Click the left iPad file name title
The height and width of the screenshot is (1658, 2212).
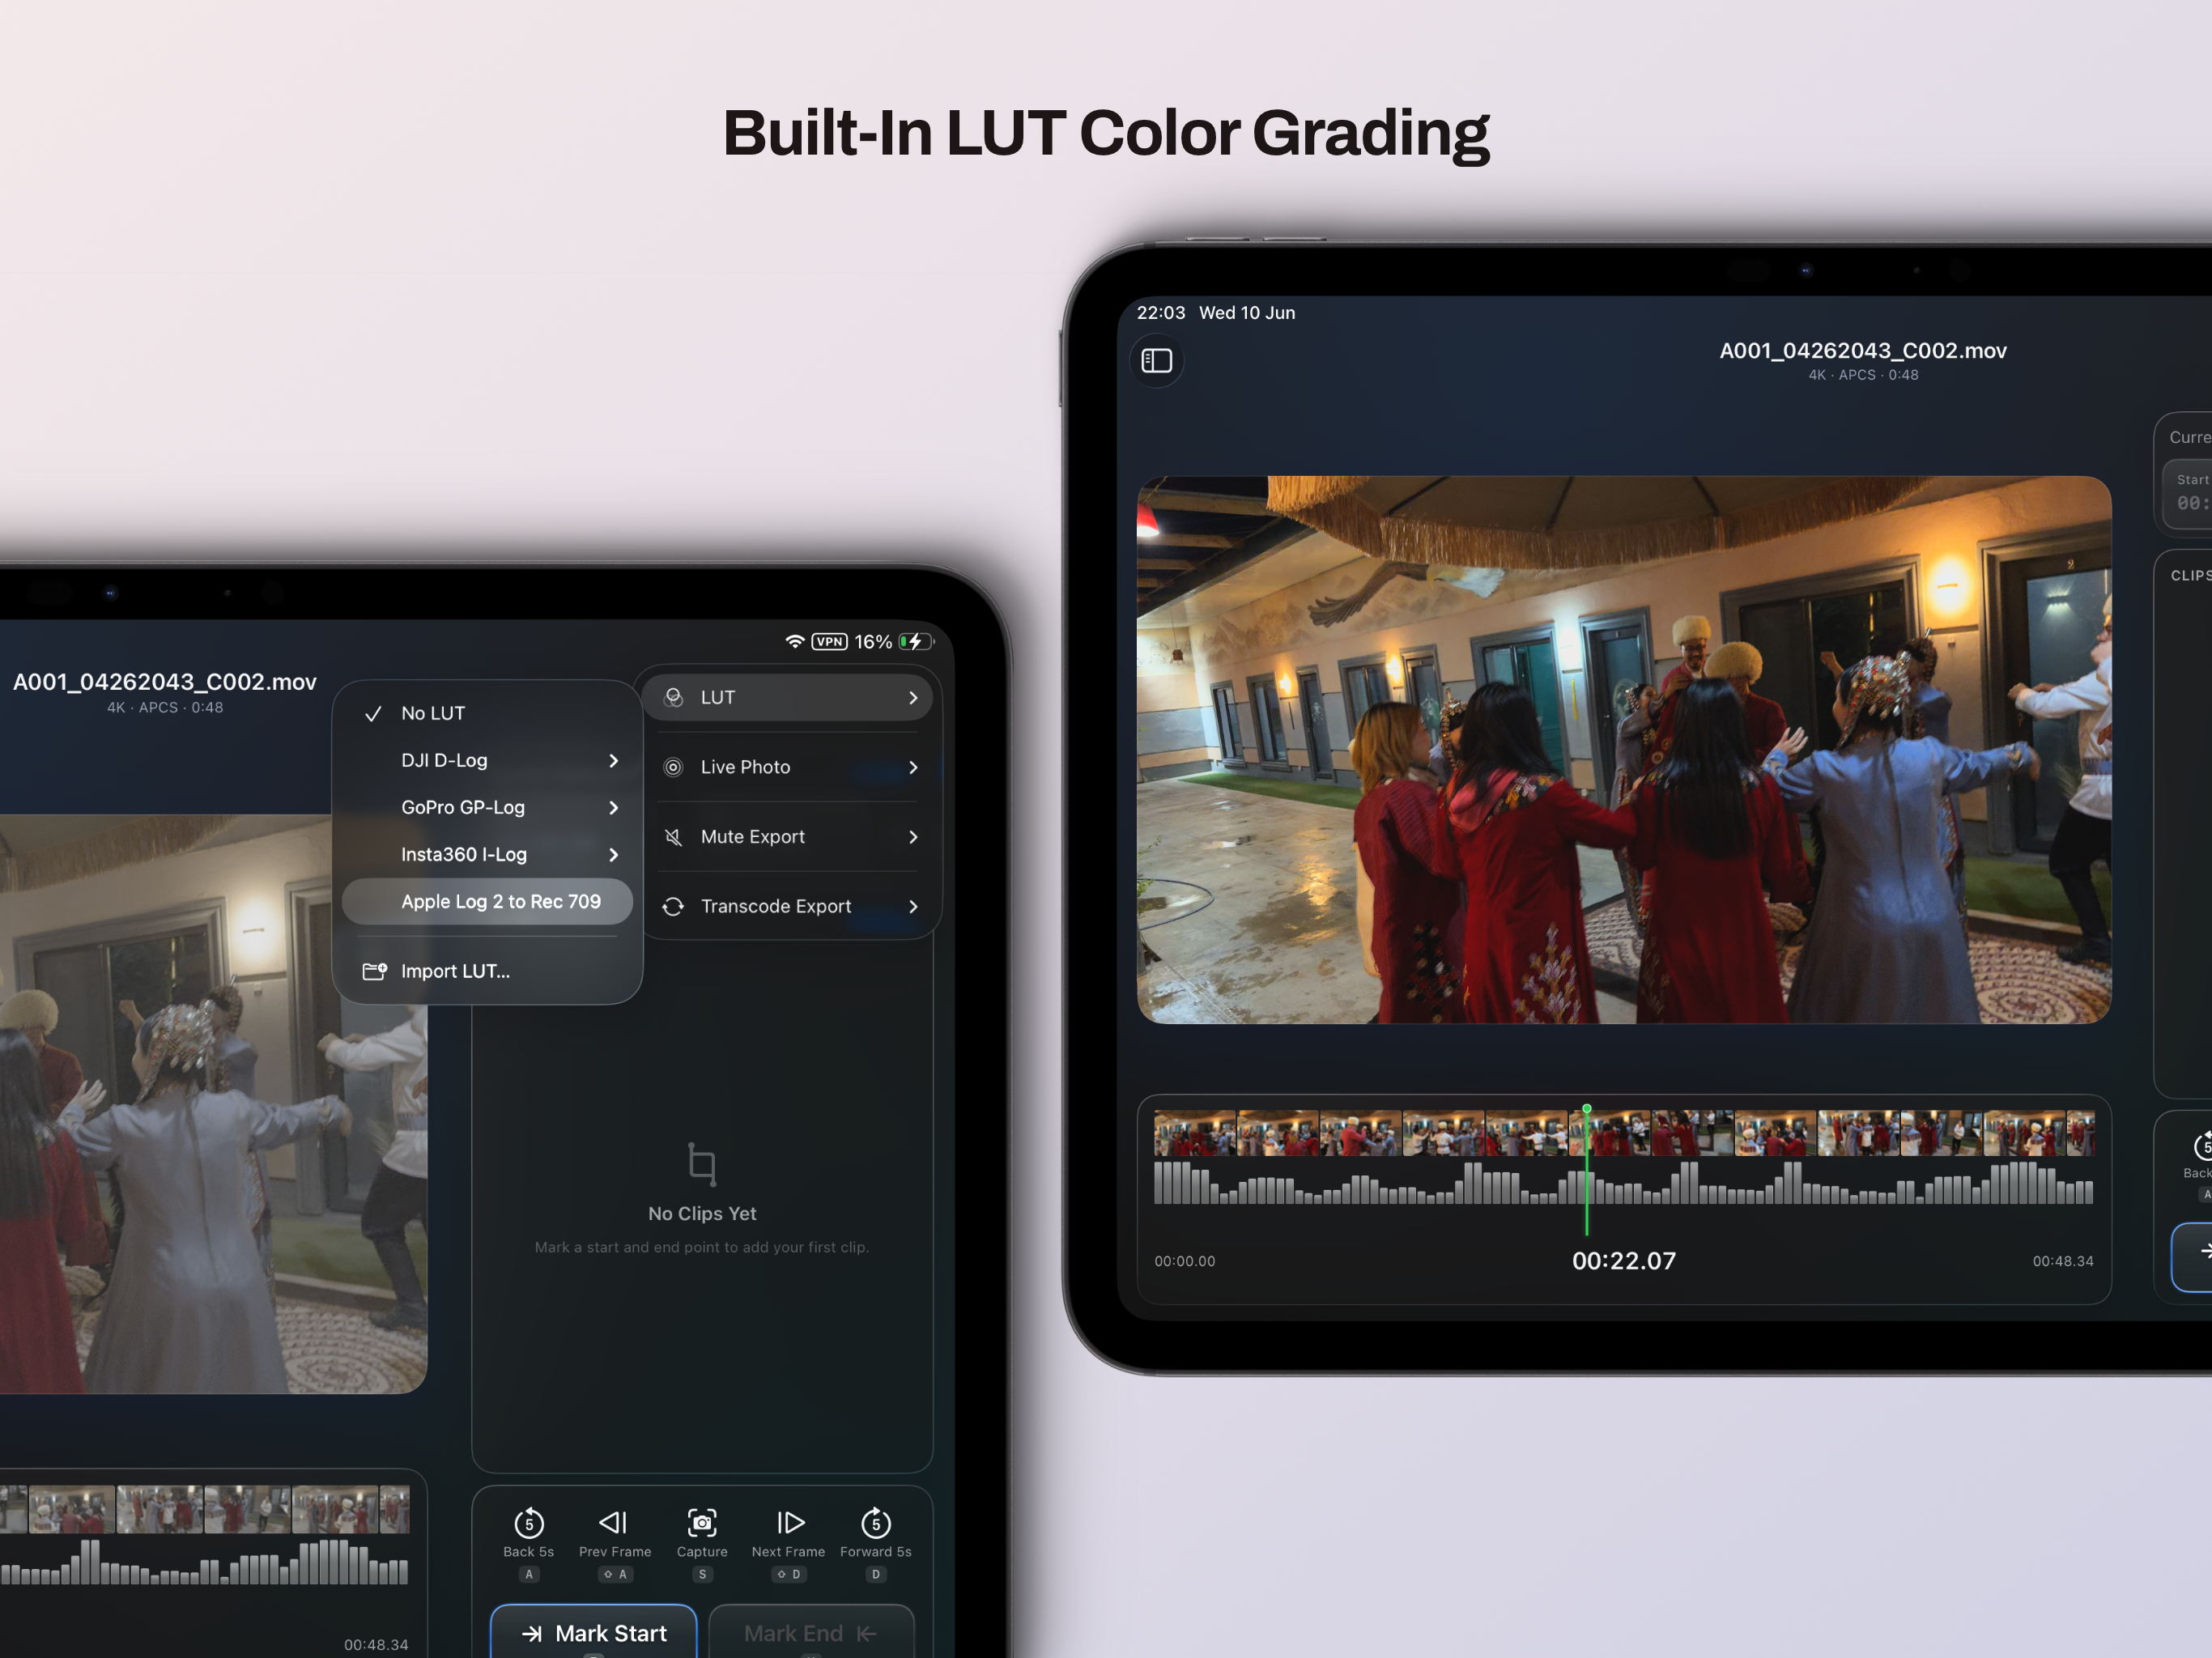click(165, 682)
